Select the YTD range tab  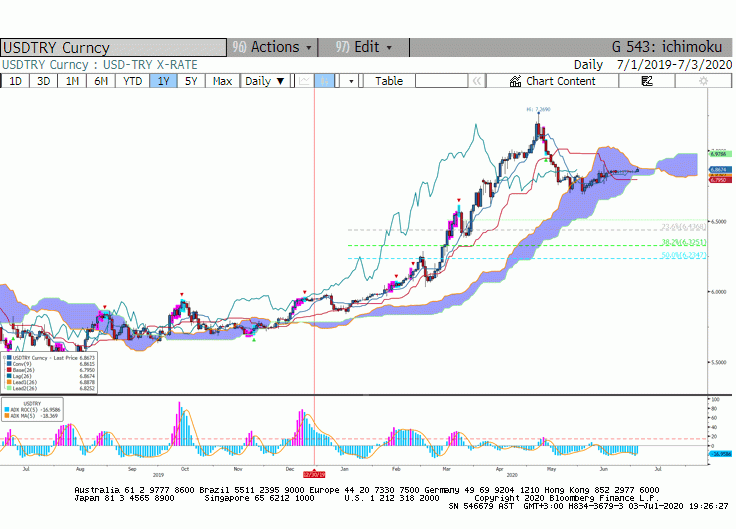[132, 81]
